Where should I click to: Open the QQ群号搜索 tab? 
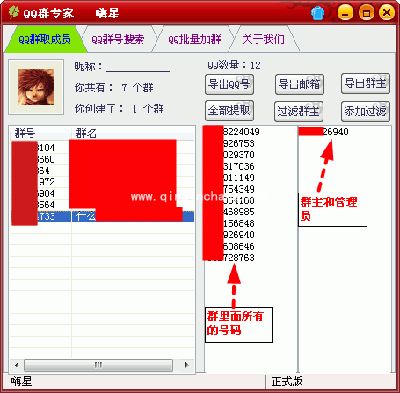point(118,39)
